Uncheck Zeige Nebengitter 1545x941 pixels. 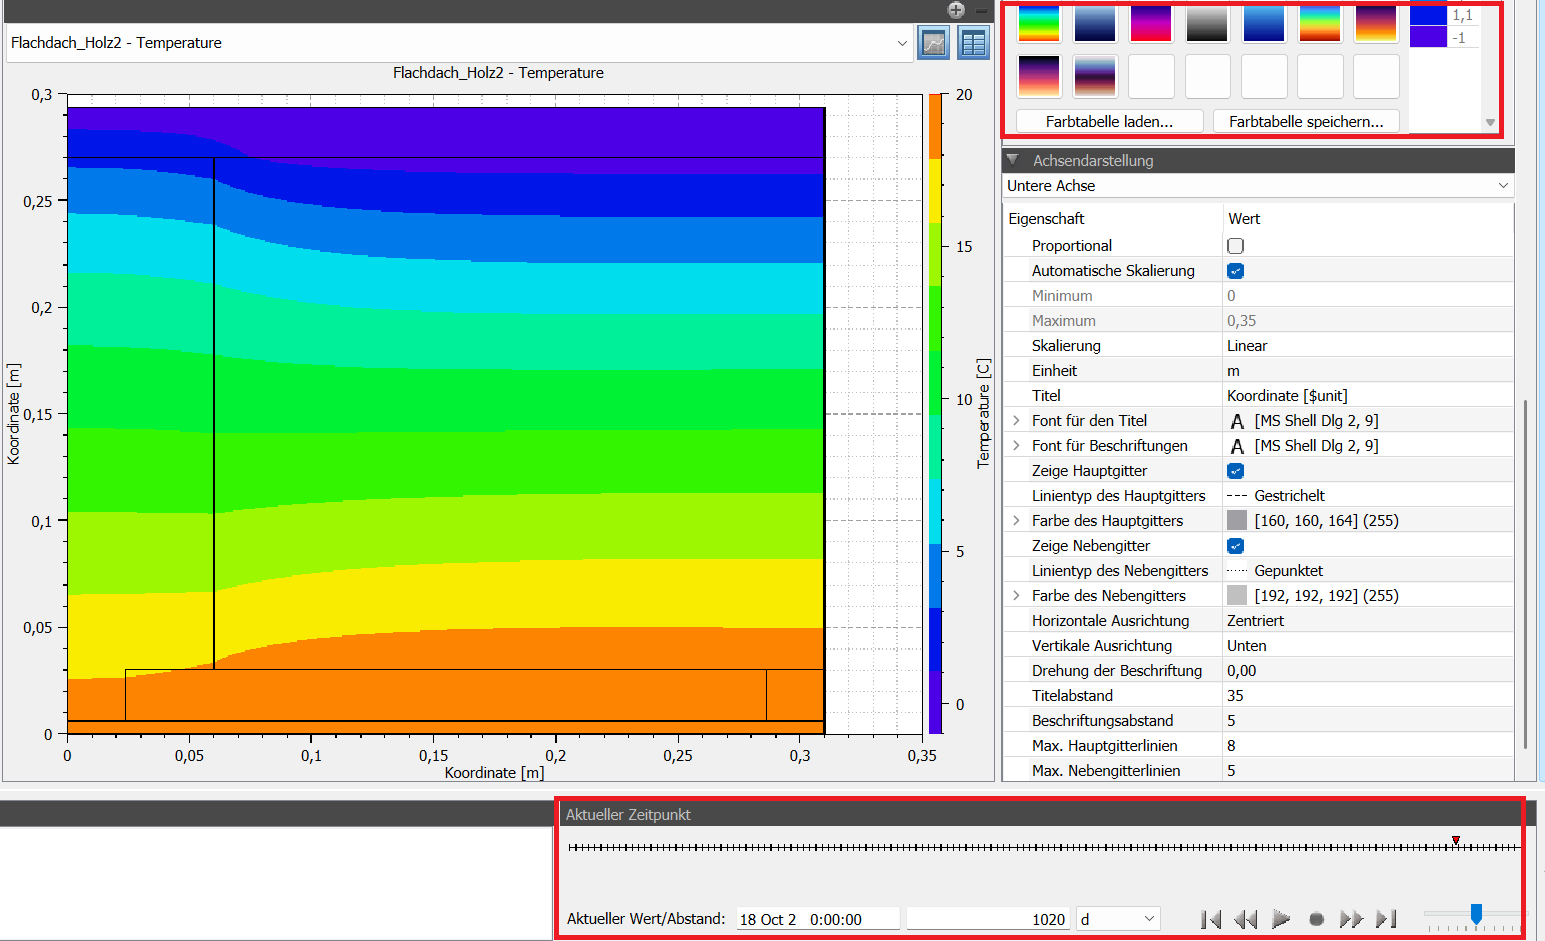pyautogui.click(x=1236, y=546)
